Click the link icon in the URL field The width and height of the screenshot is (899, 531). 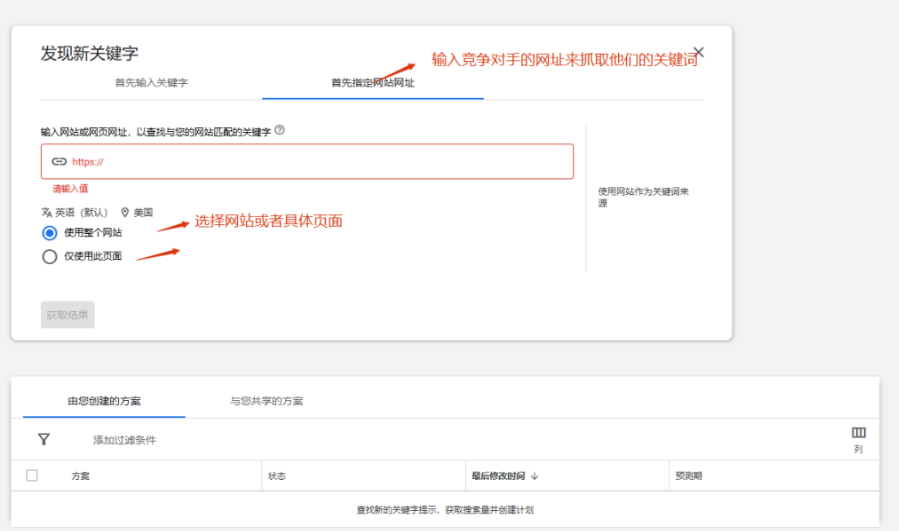pos(59,161)
